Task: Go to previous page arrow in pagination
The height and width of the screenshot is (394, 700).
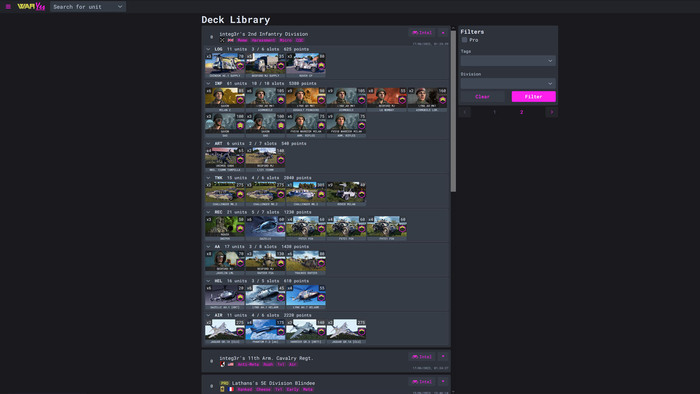Action: pyautogui.click(x=465, y=112)
